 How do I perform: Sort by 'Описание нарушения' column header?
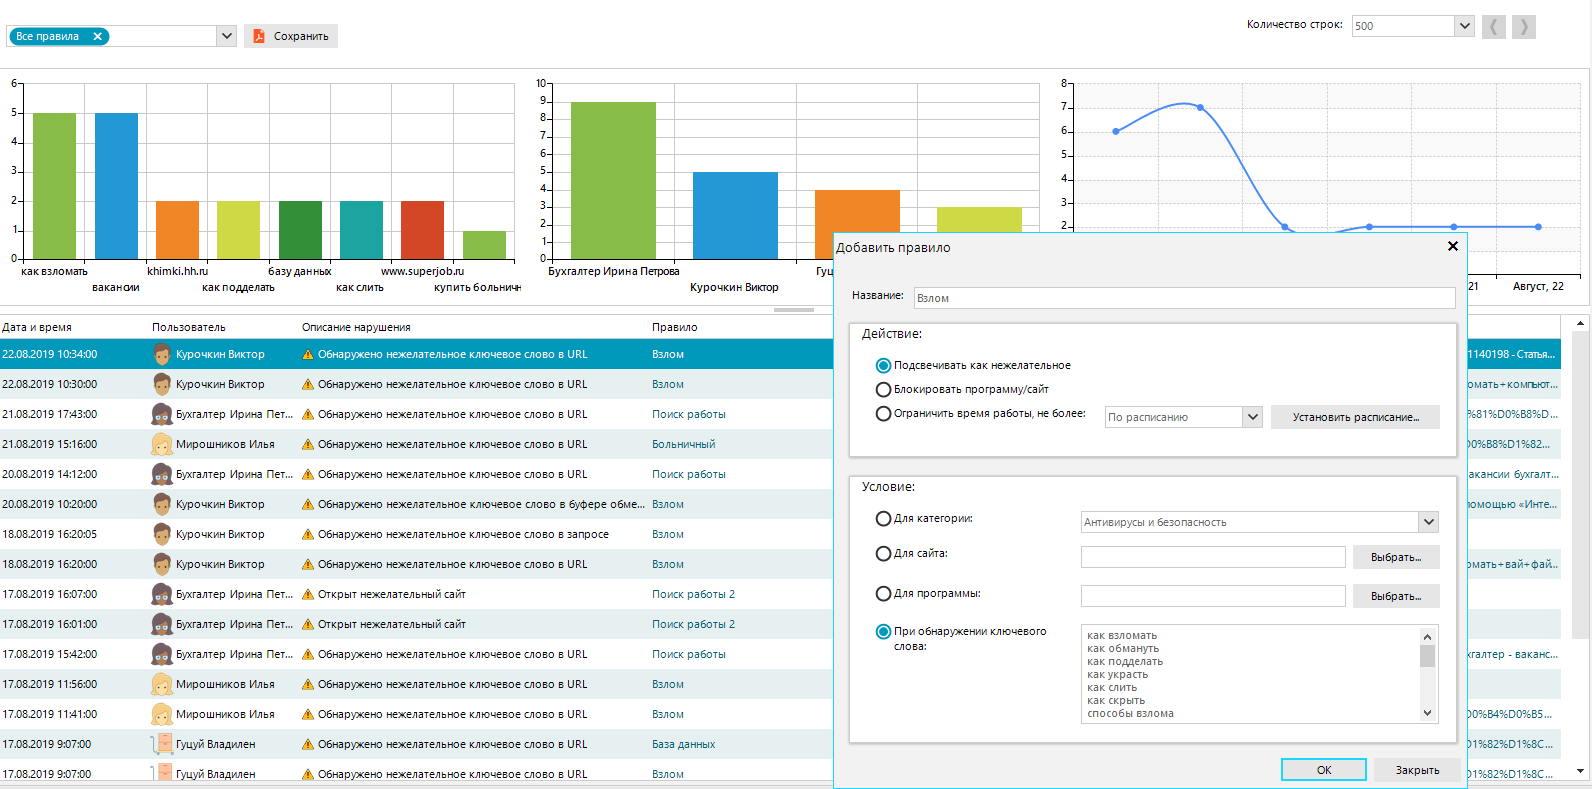356,327
